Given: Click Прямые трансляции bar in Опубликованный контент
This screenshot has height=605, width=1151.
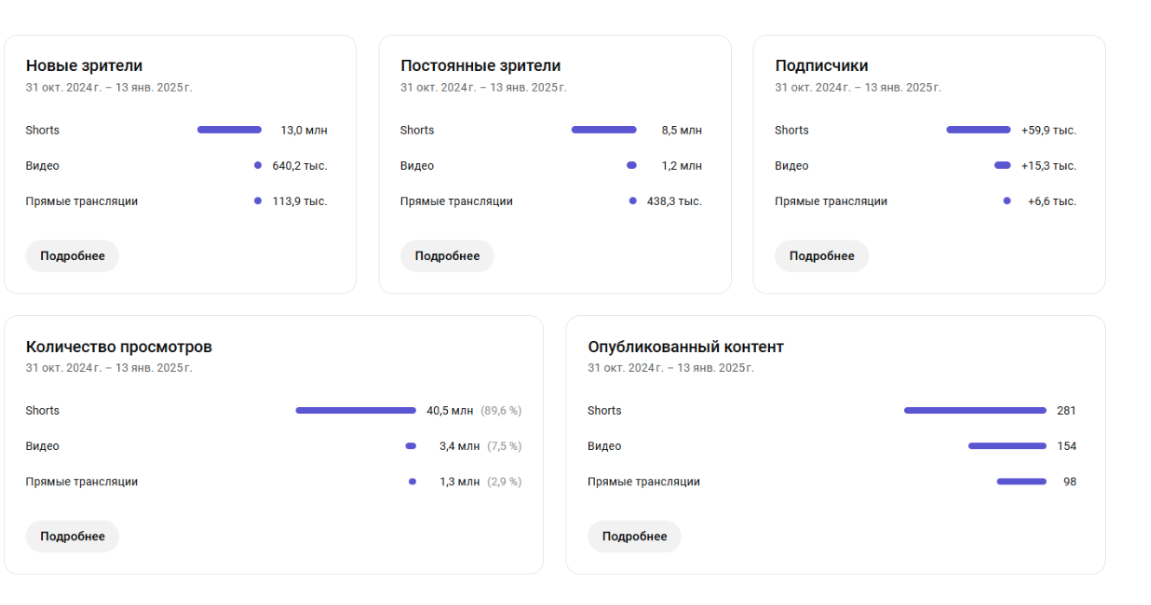Looking at the screenshot, I should point(1022,482).
